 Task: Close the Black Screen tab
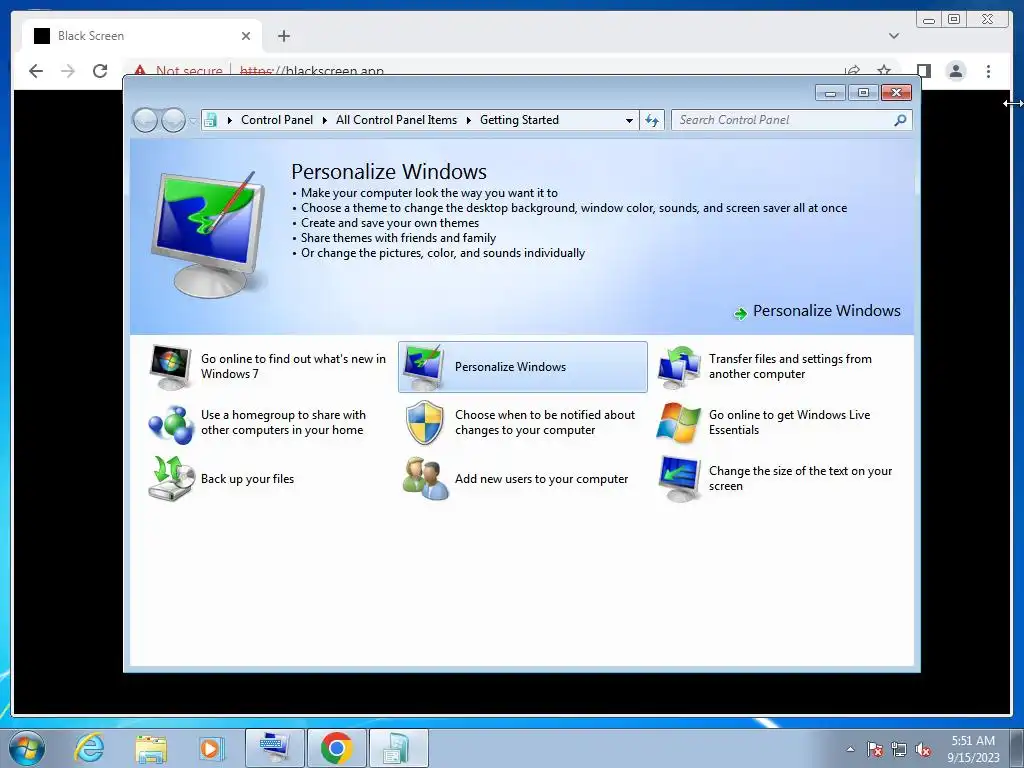coord(246,36)
